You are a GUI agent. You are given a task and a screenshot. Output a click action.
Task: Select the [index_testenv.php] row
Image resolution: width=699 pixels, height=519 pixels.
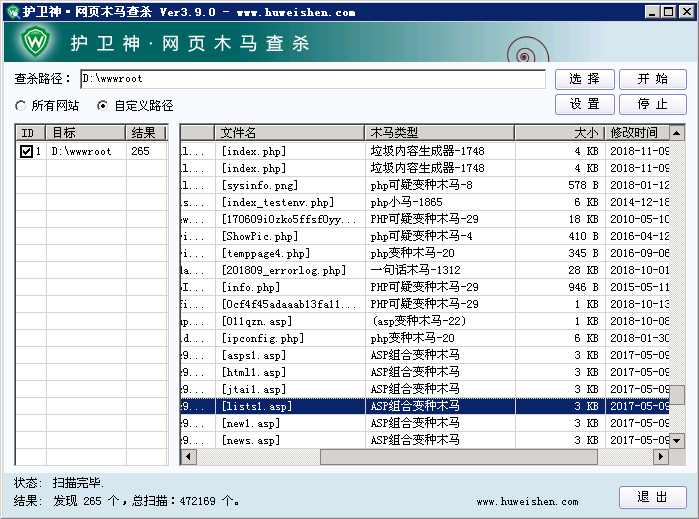point(425,202)
